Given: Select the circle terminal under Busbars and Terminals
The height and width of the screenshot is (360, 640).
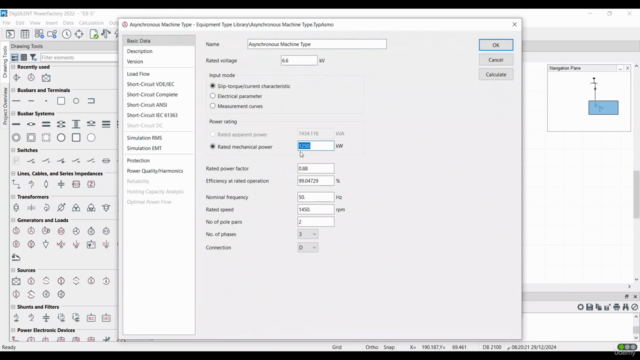Looking at the screenshot, I should point(76,101).
